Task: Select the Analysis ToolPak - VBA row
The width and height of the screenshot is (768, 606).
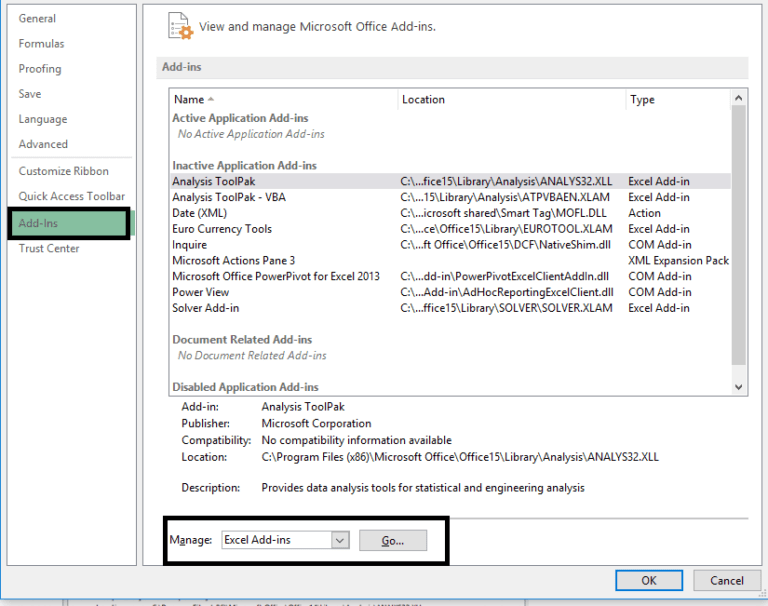Action: (x=450, y=197)
